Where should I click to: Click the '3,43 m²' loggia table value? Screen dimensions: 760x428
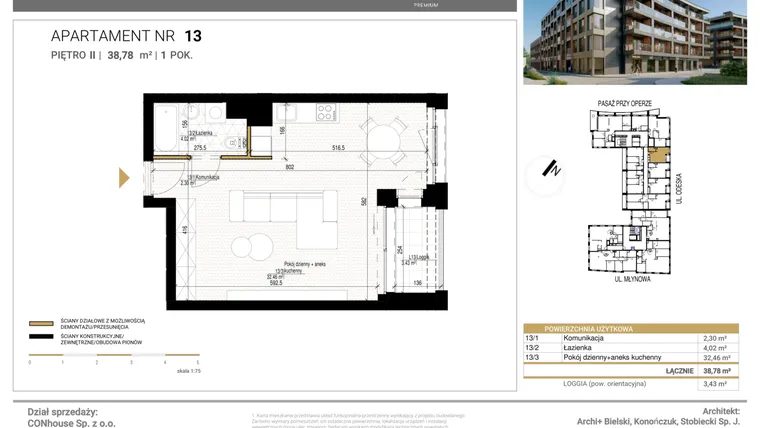(x=715, y=384)
